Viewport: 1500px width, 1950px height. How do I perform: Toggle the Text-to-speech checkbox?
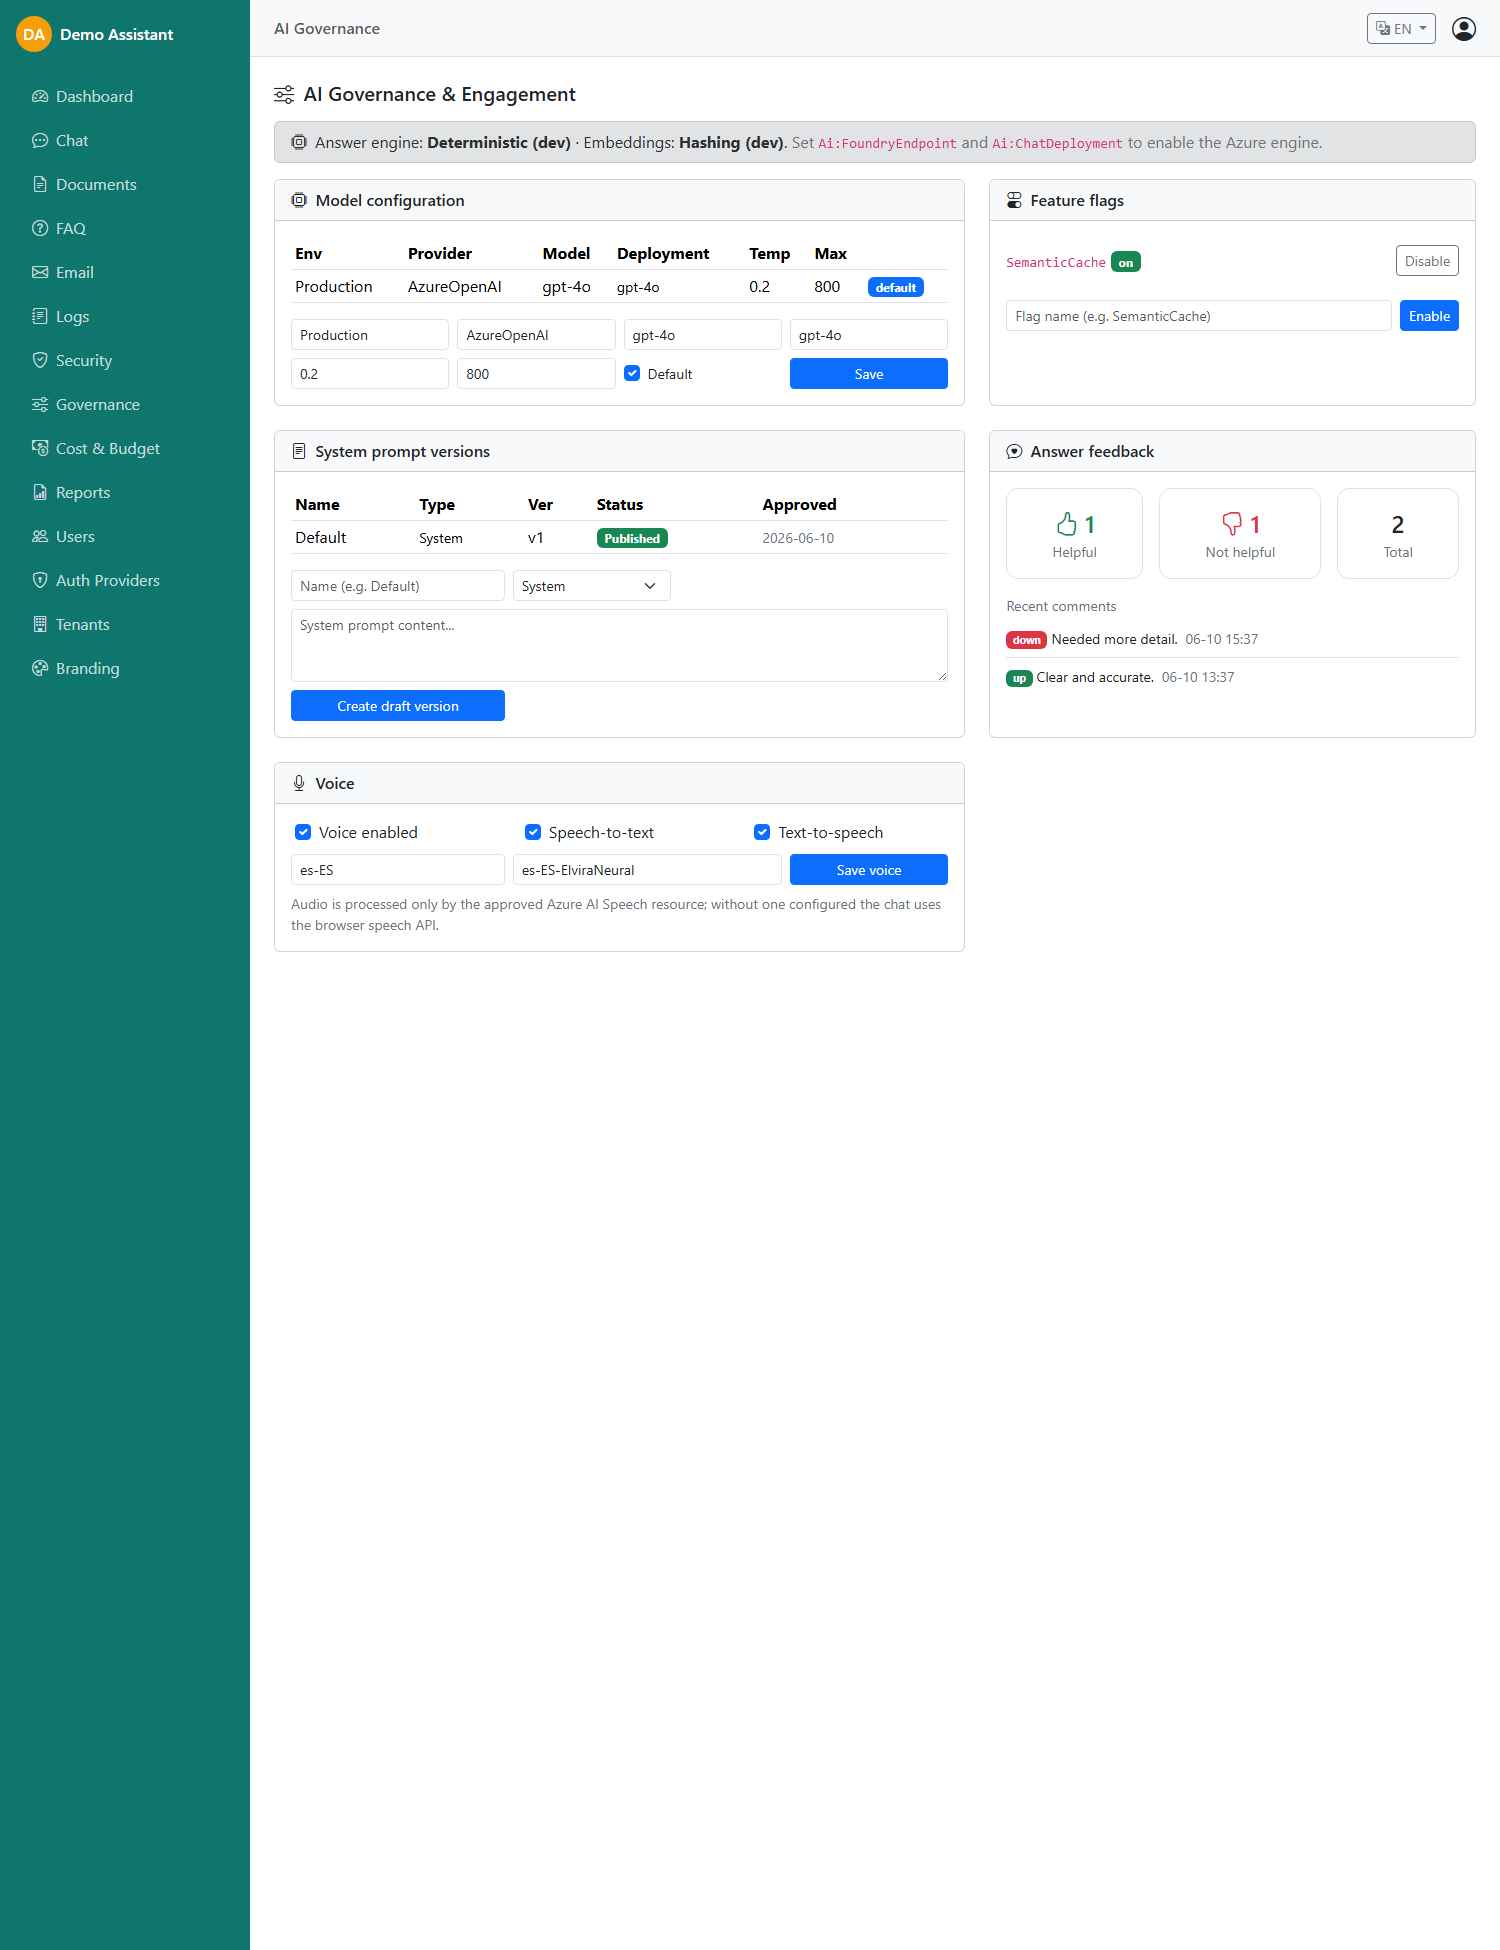(762, 832)
